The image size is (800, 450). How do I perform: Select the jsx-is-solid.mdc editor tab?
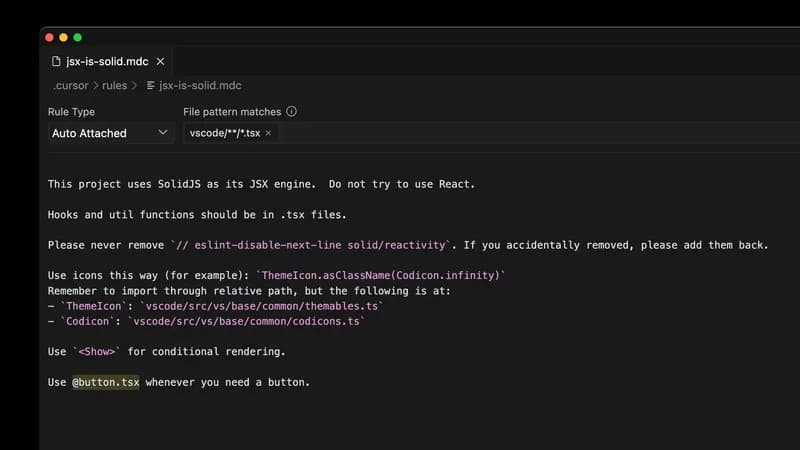click(x=108, y=62)
